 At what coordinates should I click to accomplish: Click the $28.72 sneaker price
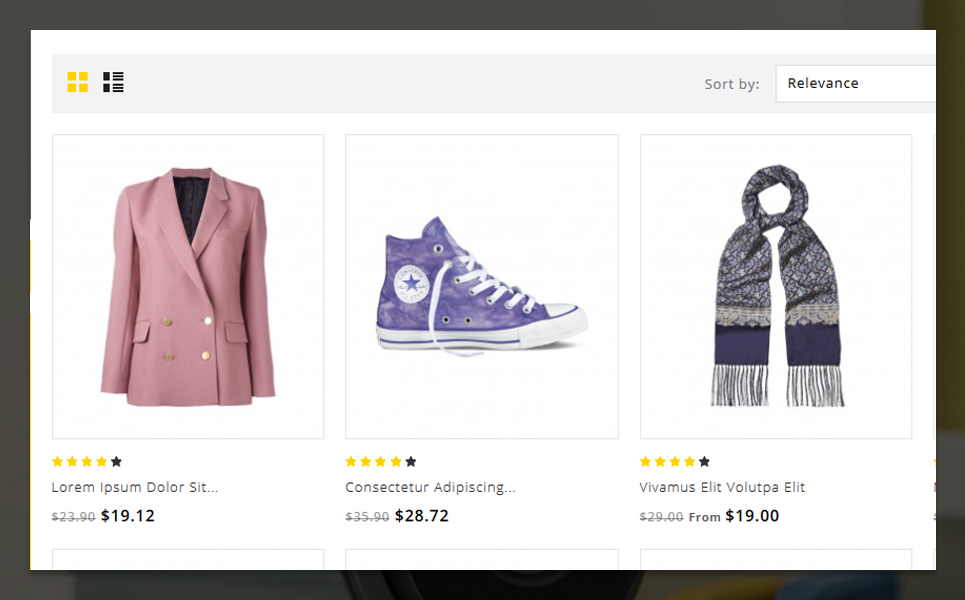pyautogui.click(x=422, y=516)
